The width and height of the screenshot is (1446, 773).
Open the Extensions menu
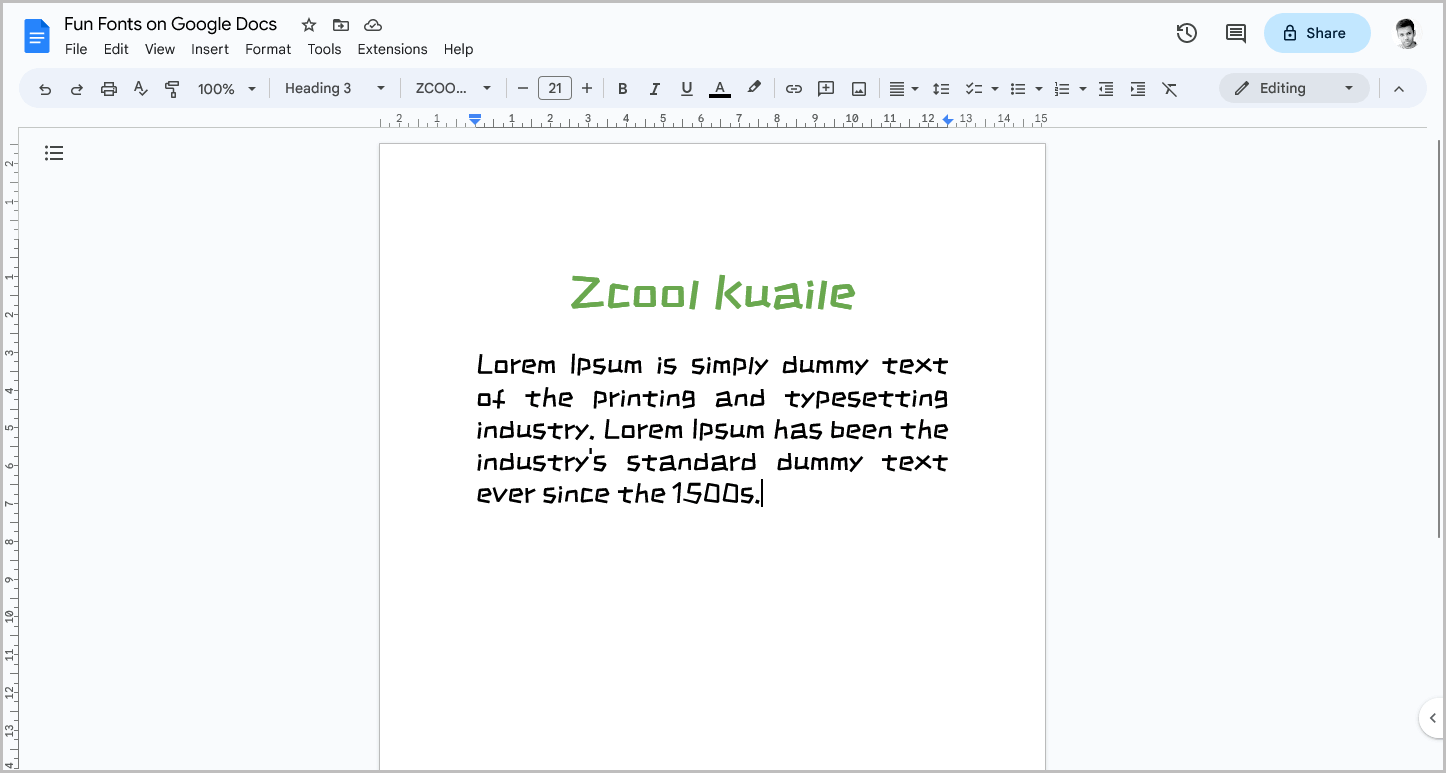(392, 49)
